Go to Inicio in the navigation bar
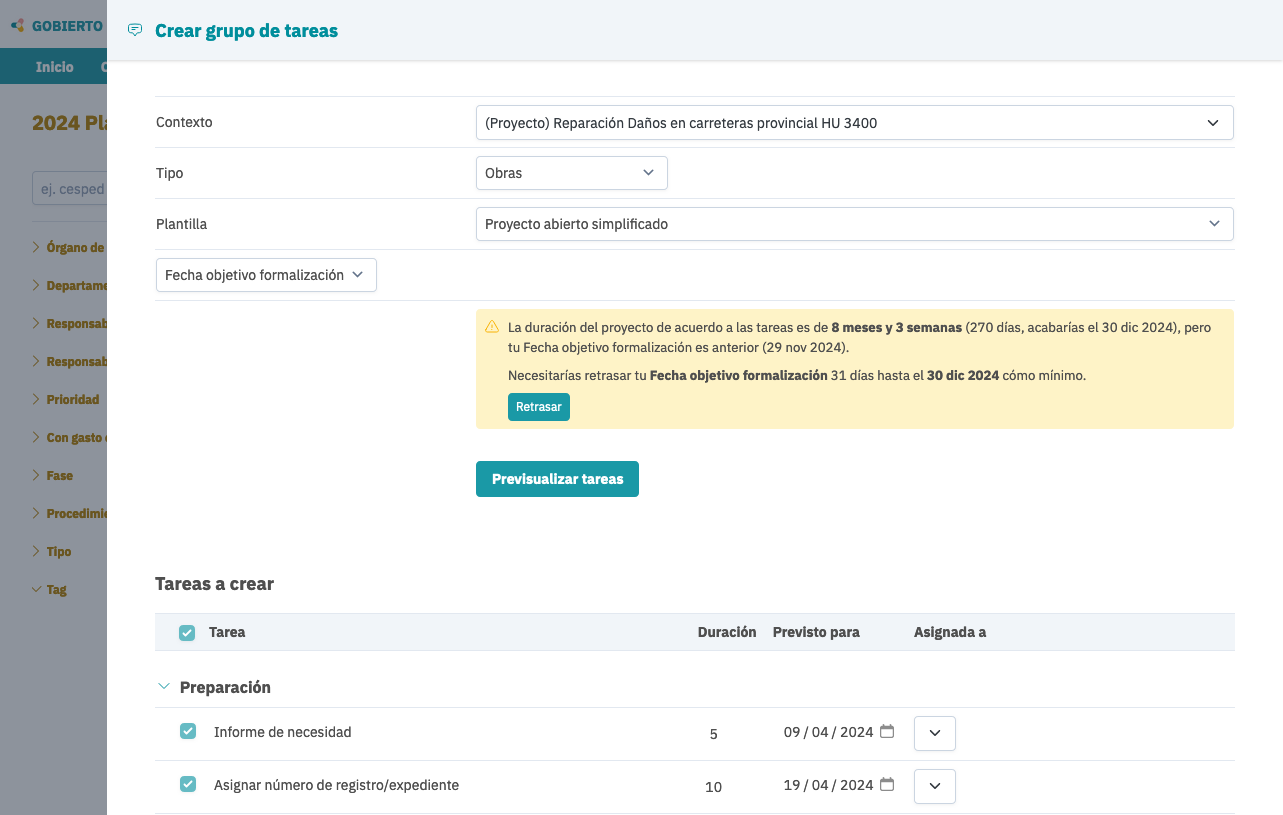The image size is (1283, 815). pyautogui.click(x=54, y=67)
